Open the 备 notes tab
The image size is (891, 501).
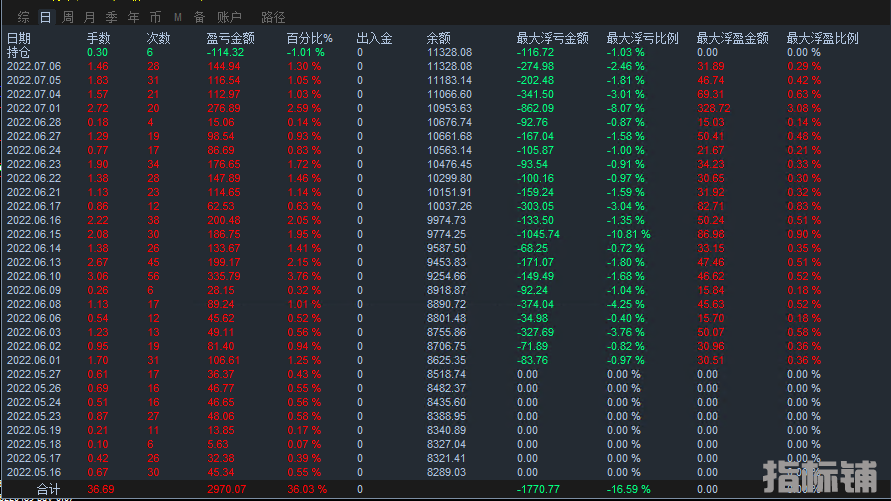pos(199,17)
